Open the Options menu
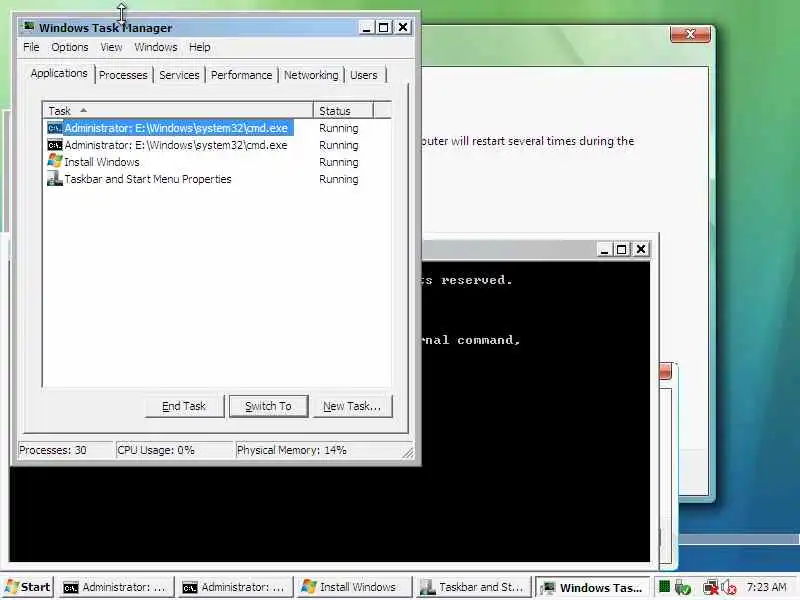The width and height of the screenshot is (800, 600). click(69, 47)
